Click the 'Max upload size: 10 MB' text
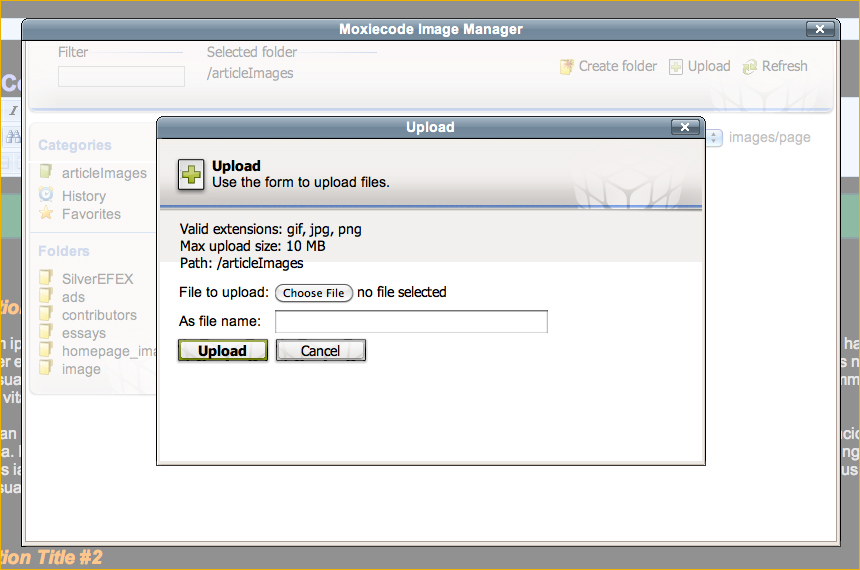 click(x=252, y=246)
